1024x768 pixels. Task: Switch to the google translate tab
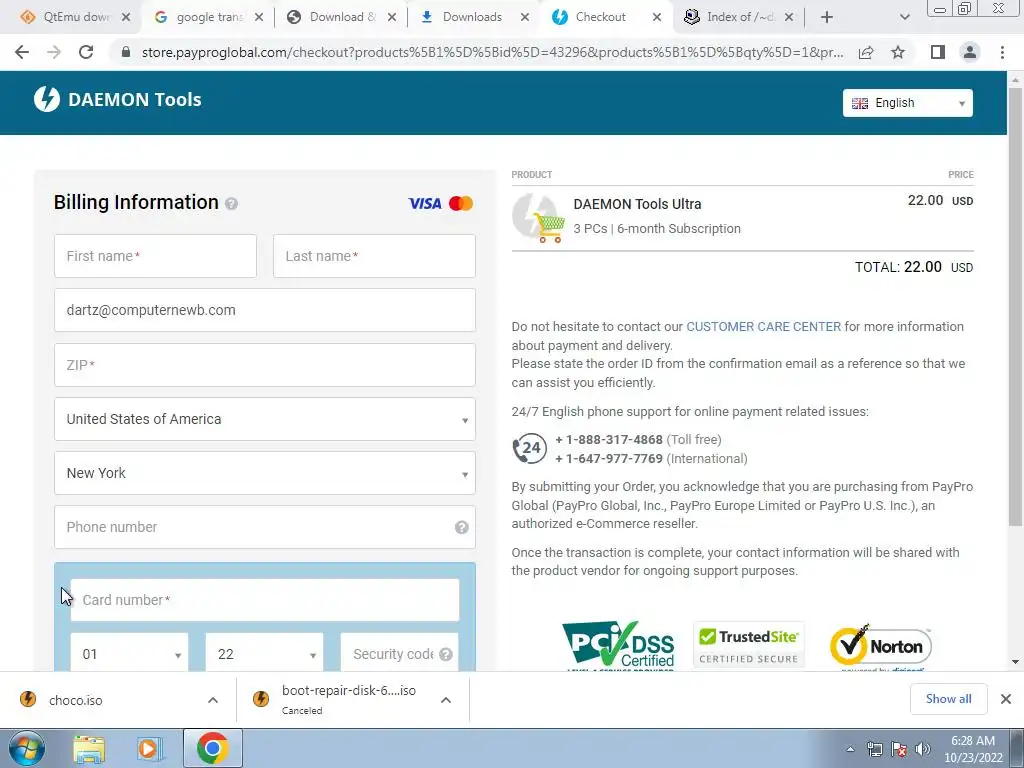201,17
